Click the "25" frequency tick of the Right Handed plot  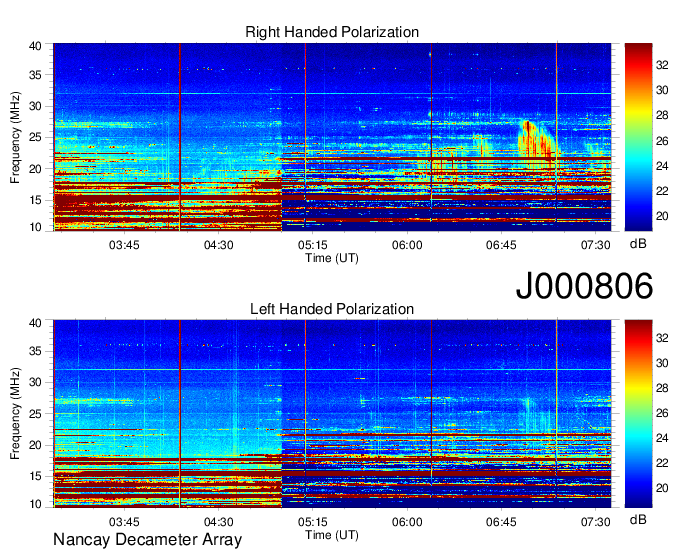tap(35, 137)
